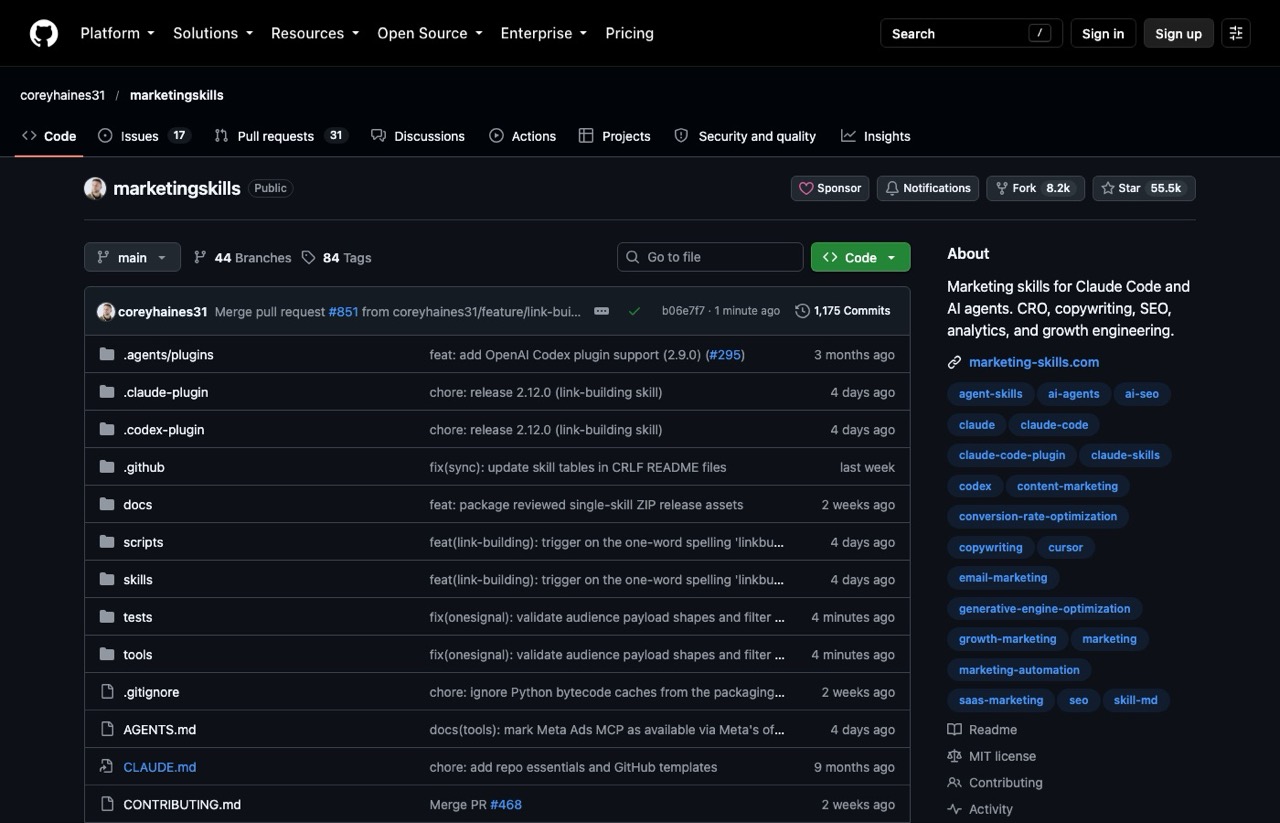Open the MIT license link
This screenshot has width=1280, height=823.
pos(991,756)
